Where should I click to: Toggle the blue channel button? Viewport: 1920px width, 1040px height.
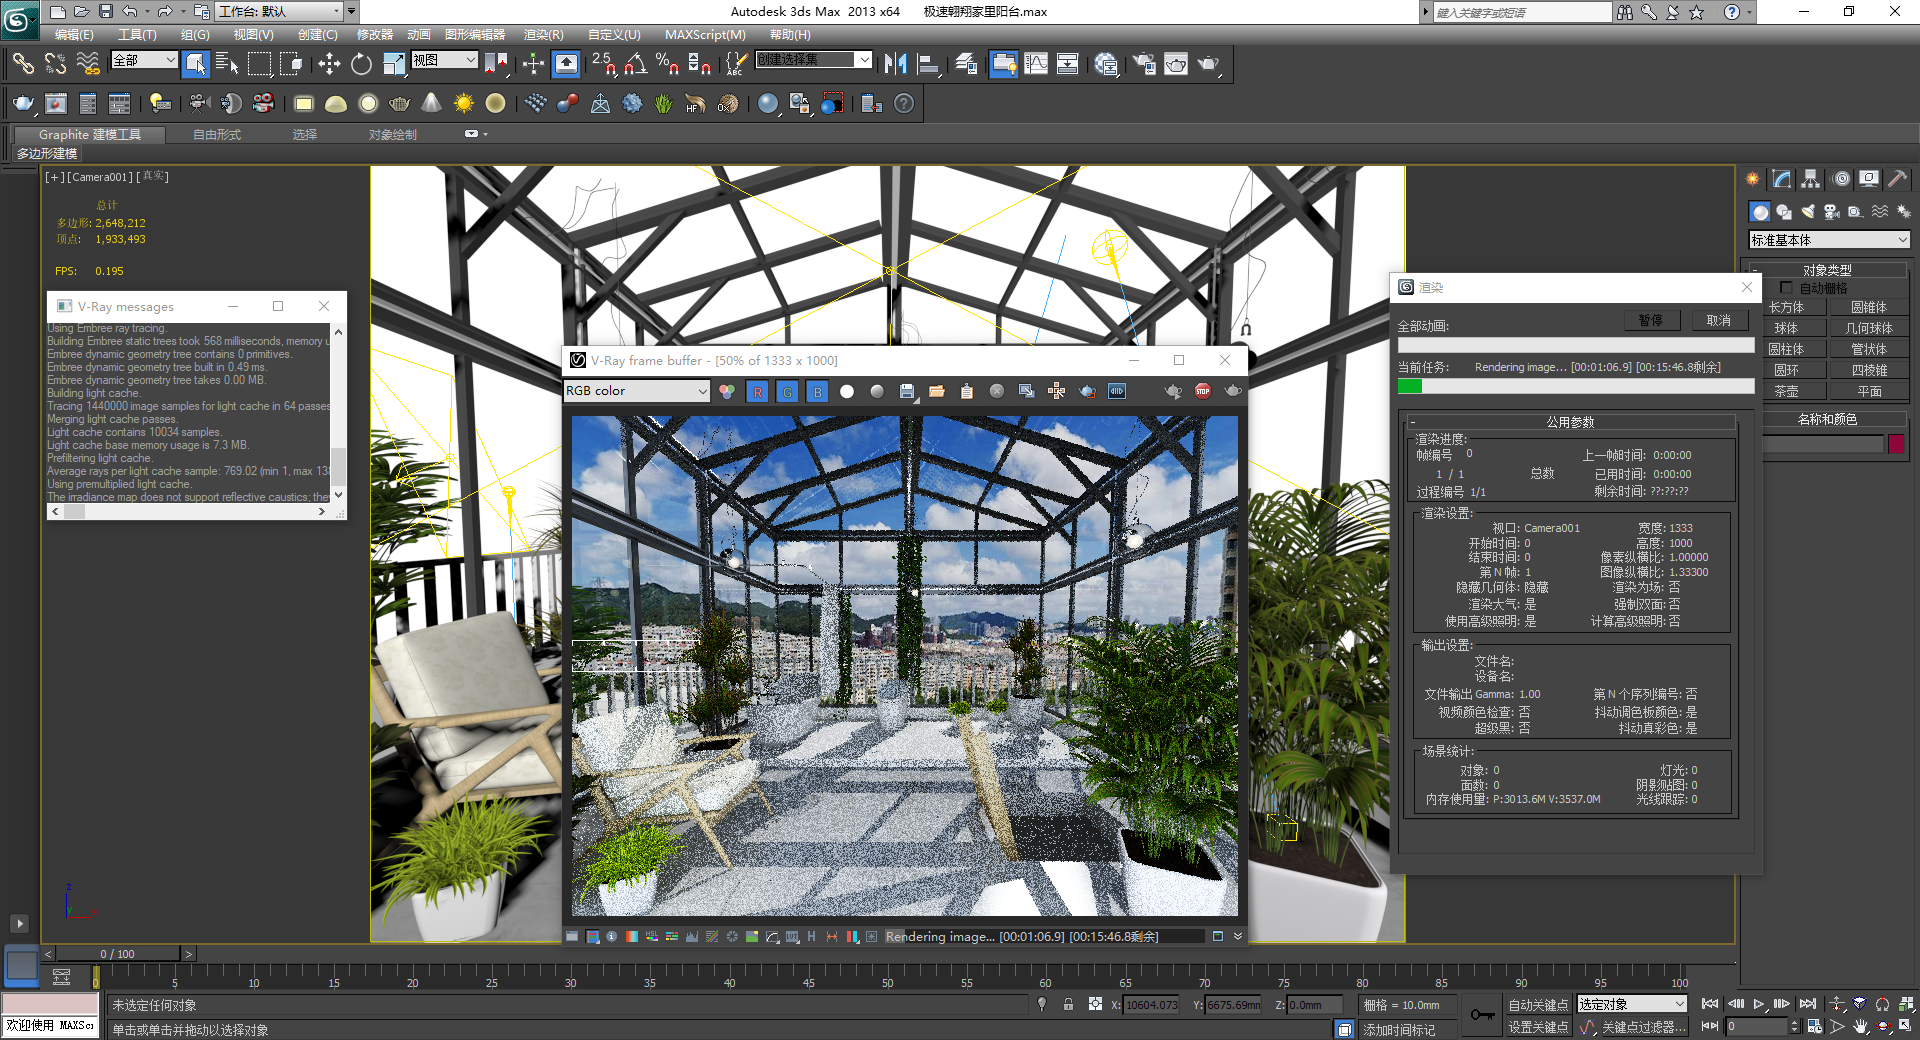tap(817, 391)
